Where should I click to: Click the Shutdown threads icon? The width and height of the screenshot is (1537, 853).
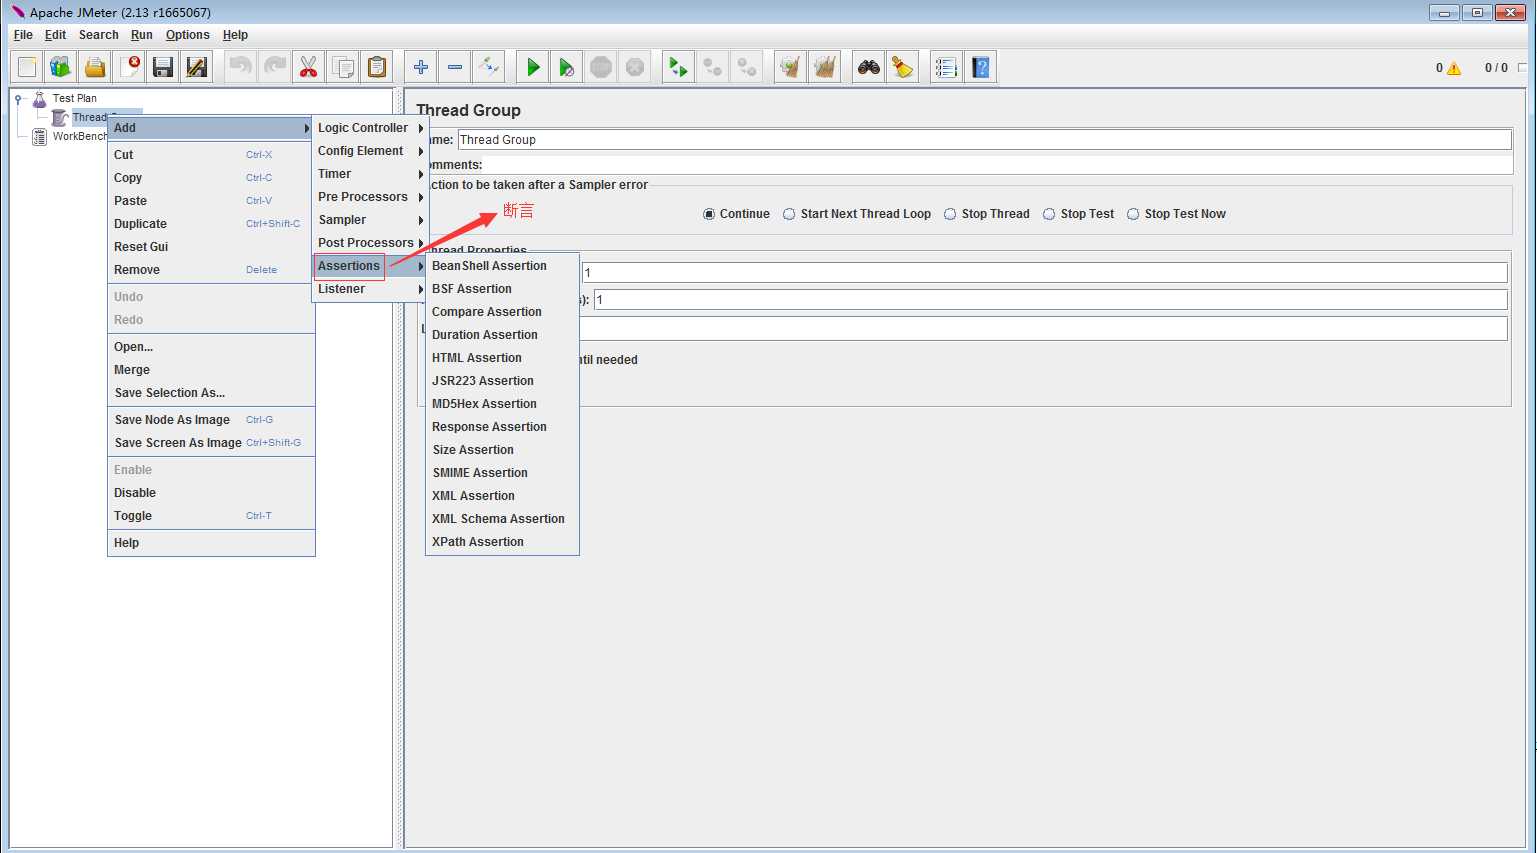point(635,67)
